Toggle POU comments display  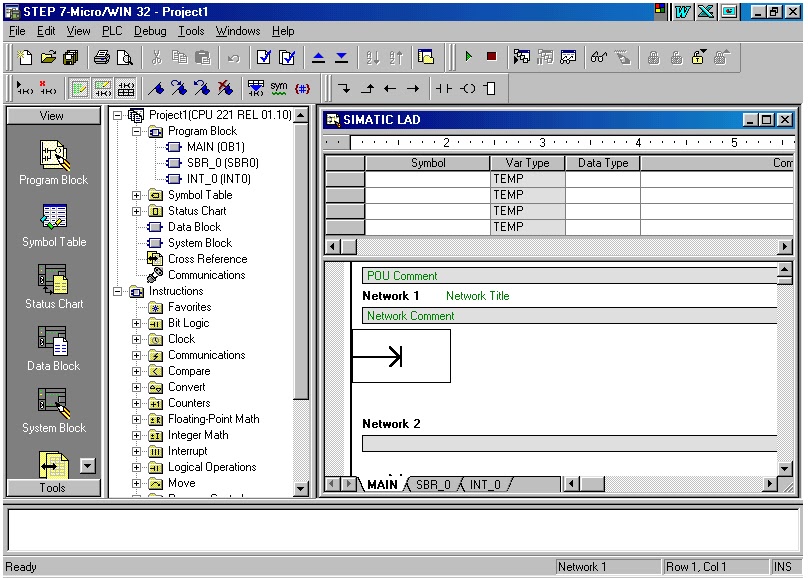[x=79, y=89]
